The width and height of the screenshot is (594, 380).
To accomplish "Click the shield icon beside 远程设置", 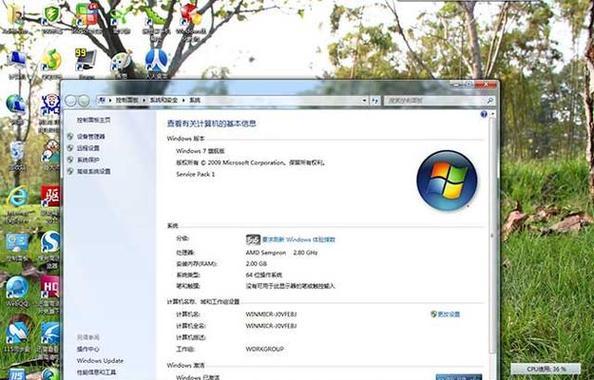I will click(70, 148).
